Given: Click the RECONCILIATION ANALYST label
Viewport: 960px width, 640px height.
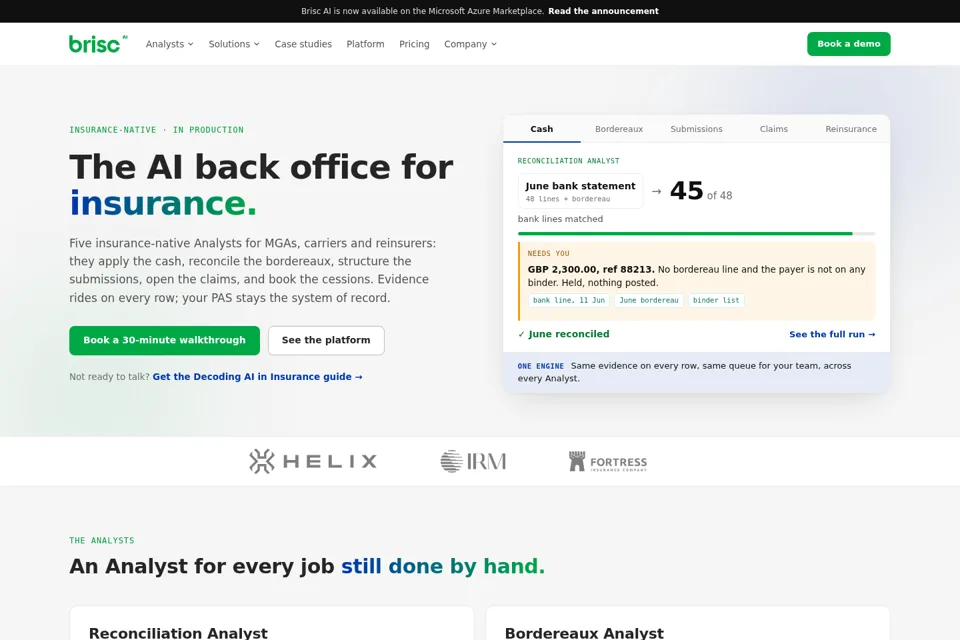Looking at the screenshot, I should [568, 161].
